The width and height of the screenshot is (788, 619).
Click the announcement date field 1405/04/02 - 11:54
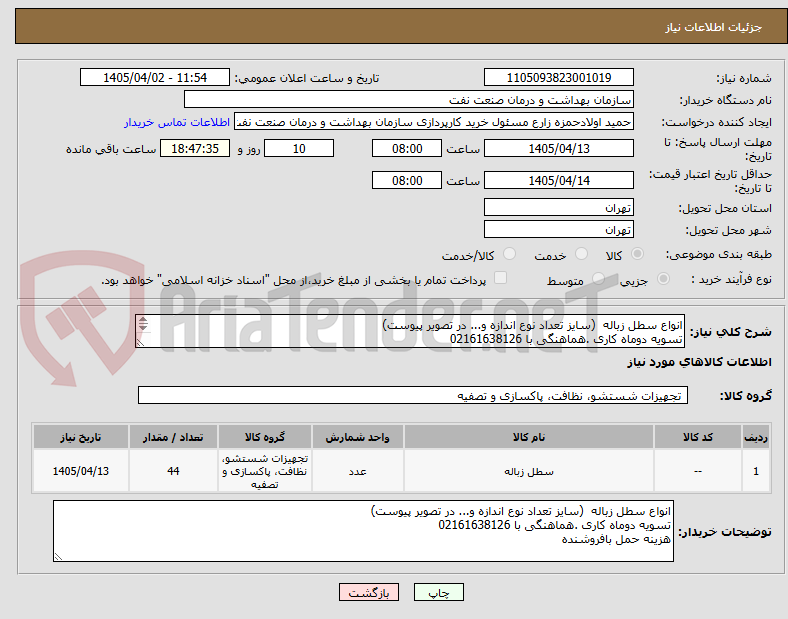click(x=155, y=78)
